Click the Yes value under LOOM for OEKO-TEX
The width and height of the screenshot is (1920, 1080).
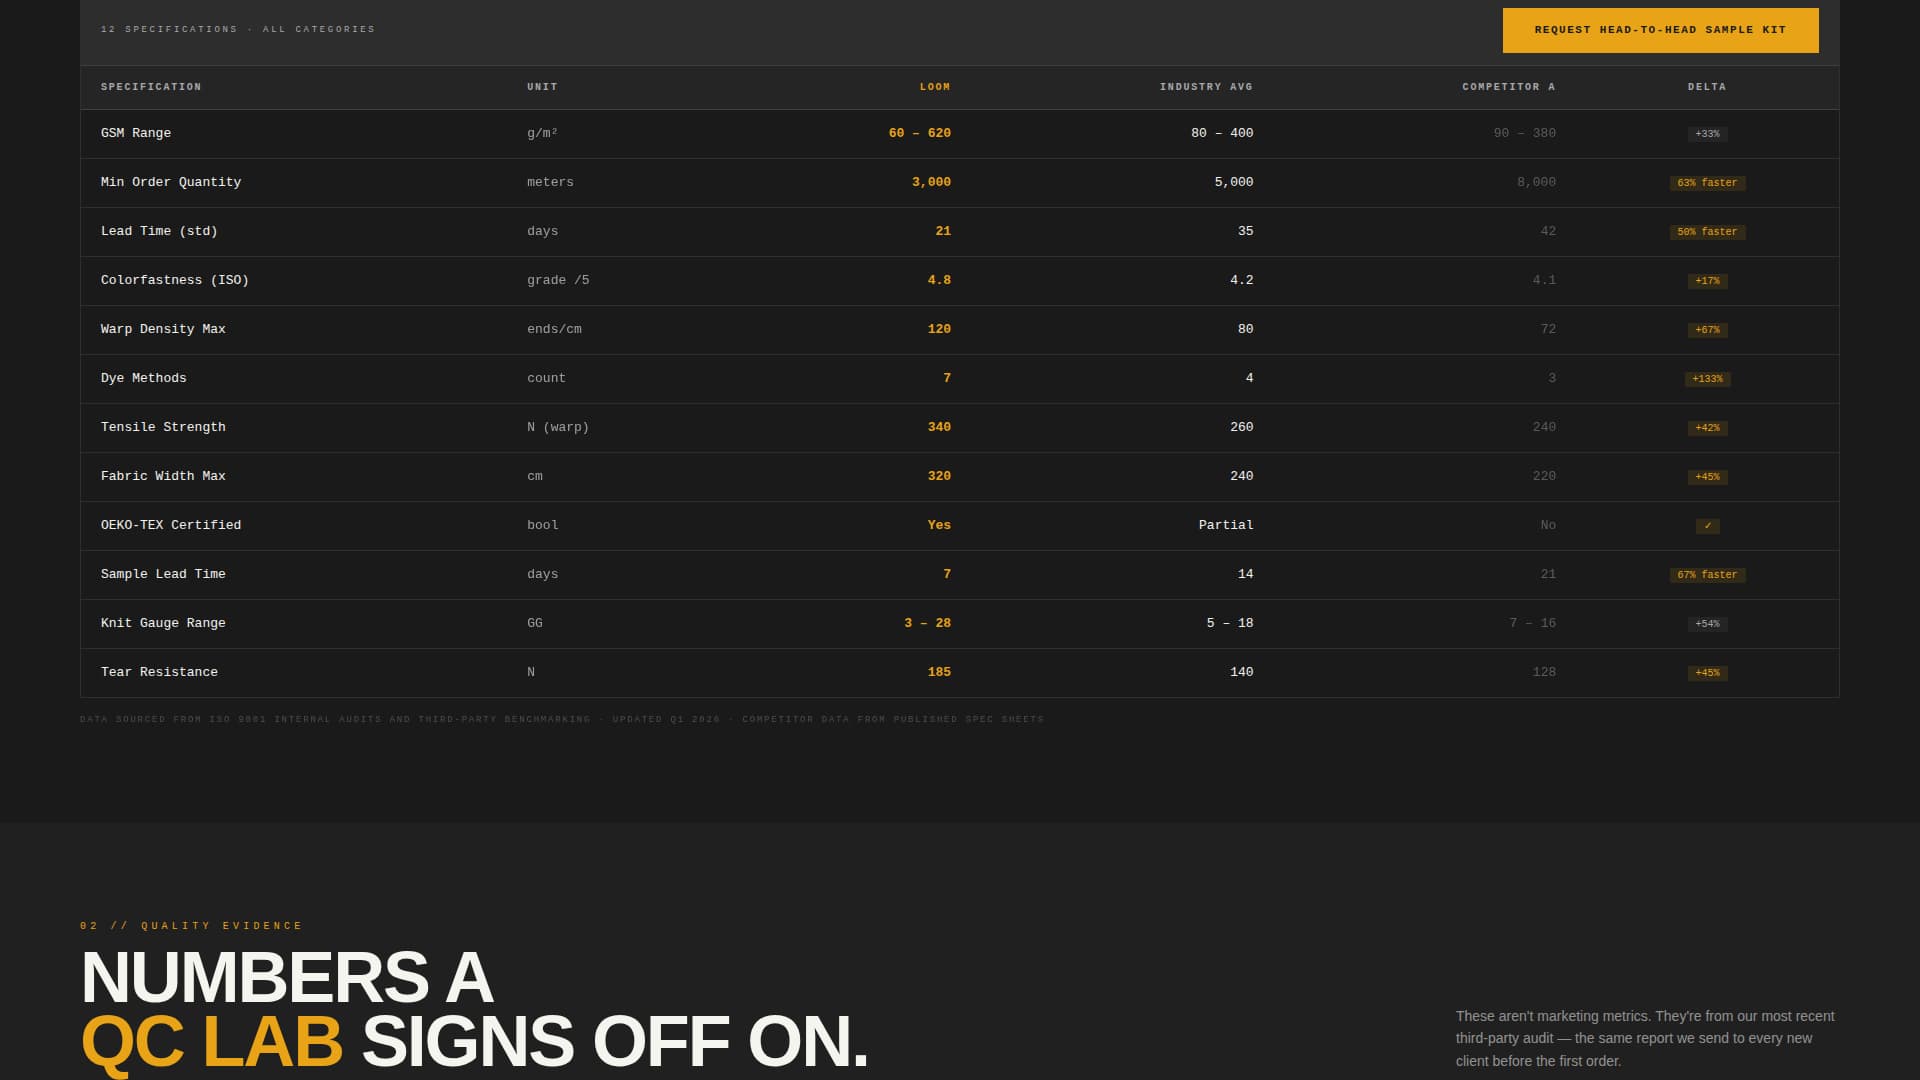938,525
